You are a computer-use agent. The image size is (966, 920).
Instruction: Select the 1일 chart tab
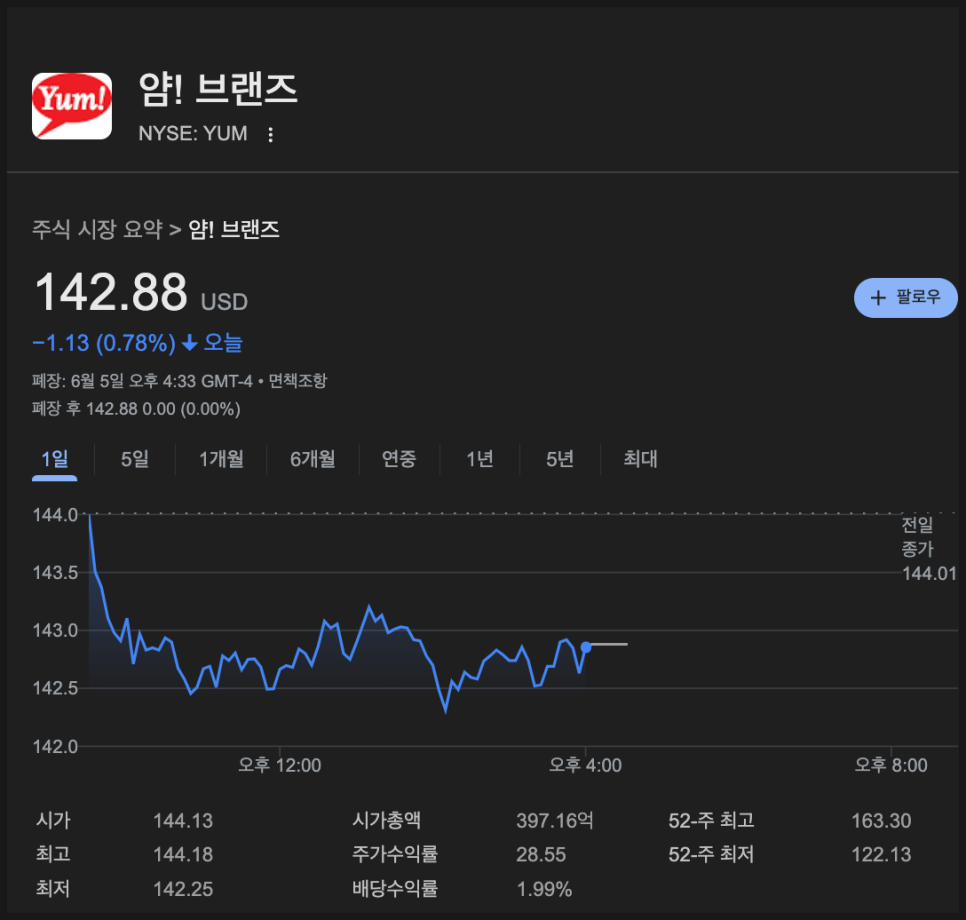pyautogui.click(x=55, y=459)
